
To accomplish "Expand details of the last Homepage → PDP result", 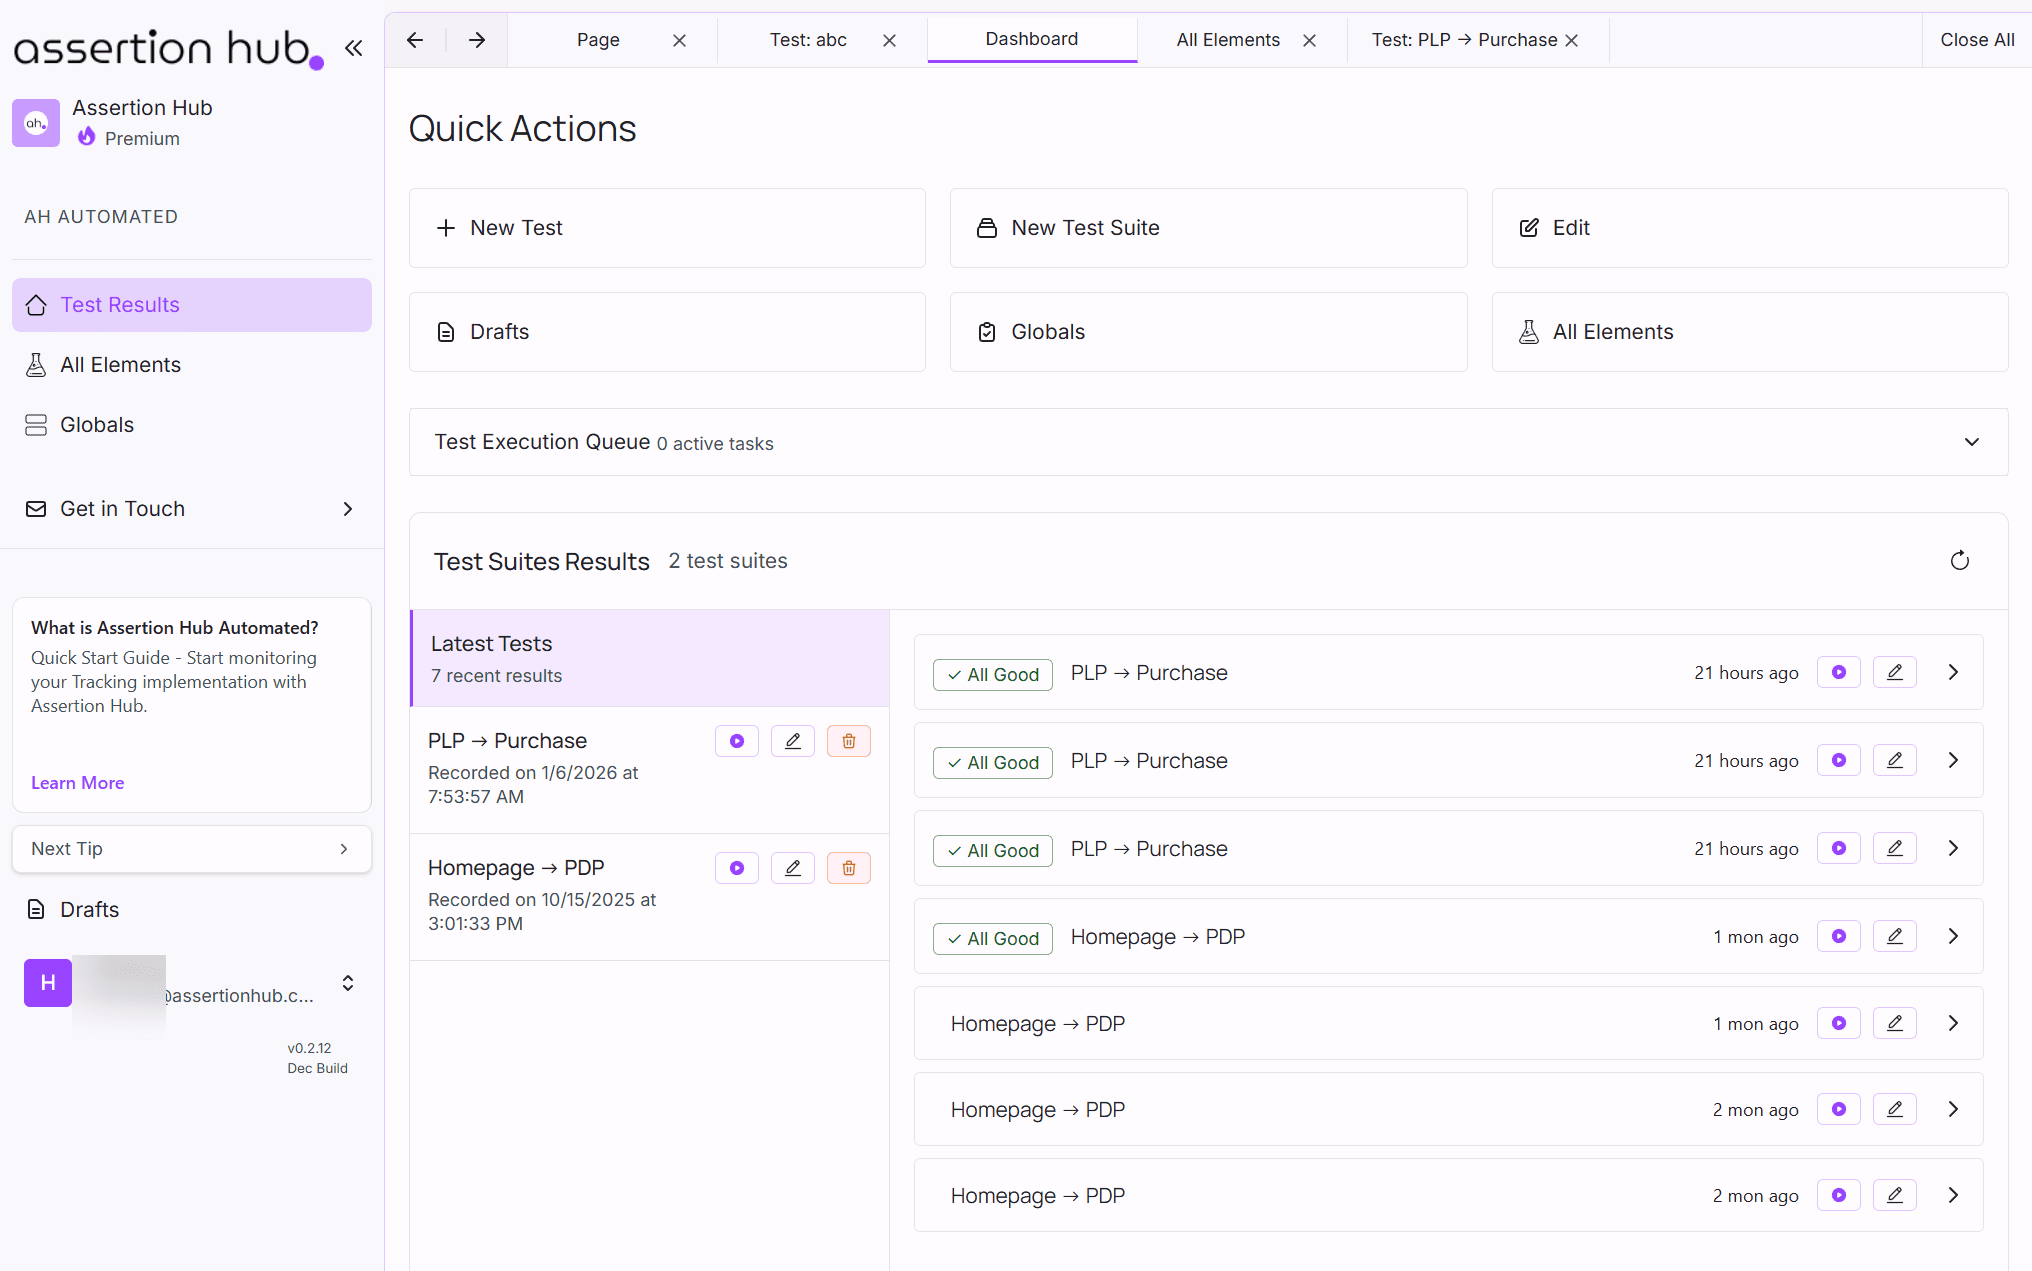I will pyautogui.click(x=1952, y=1195).
